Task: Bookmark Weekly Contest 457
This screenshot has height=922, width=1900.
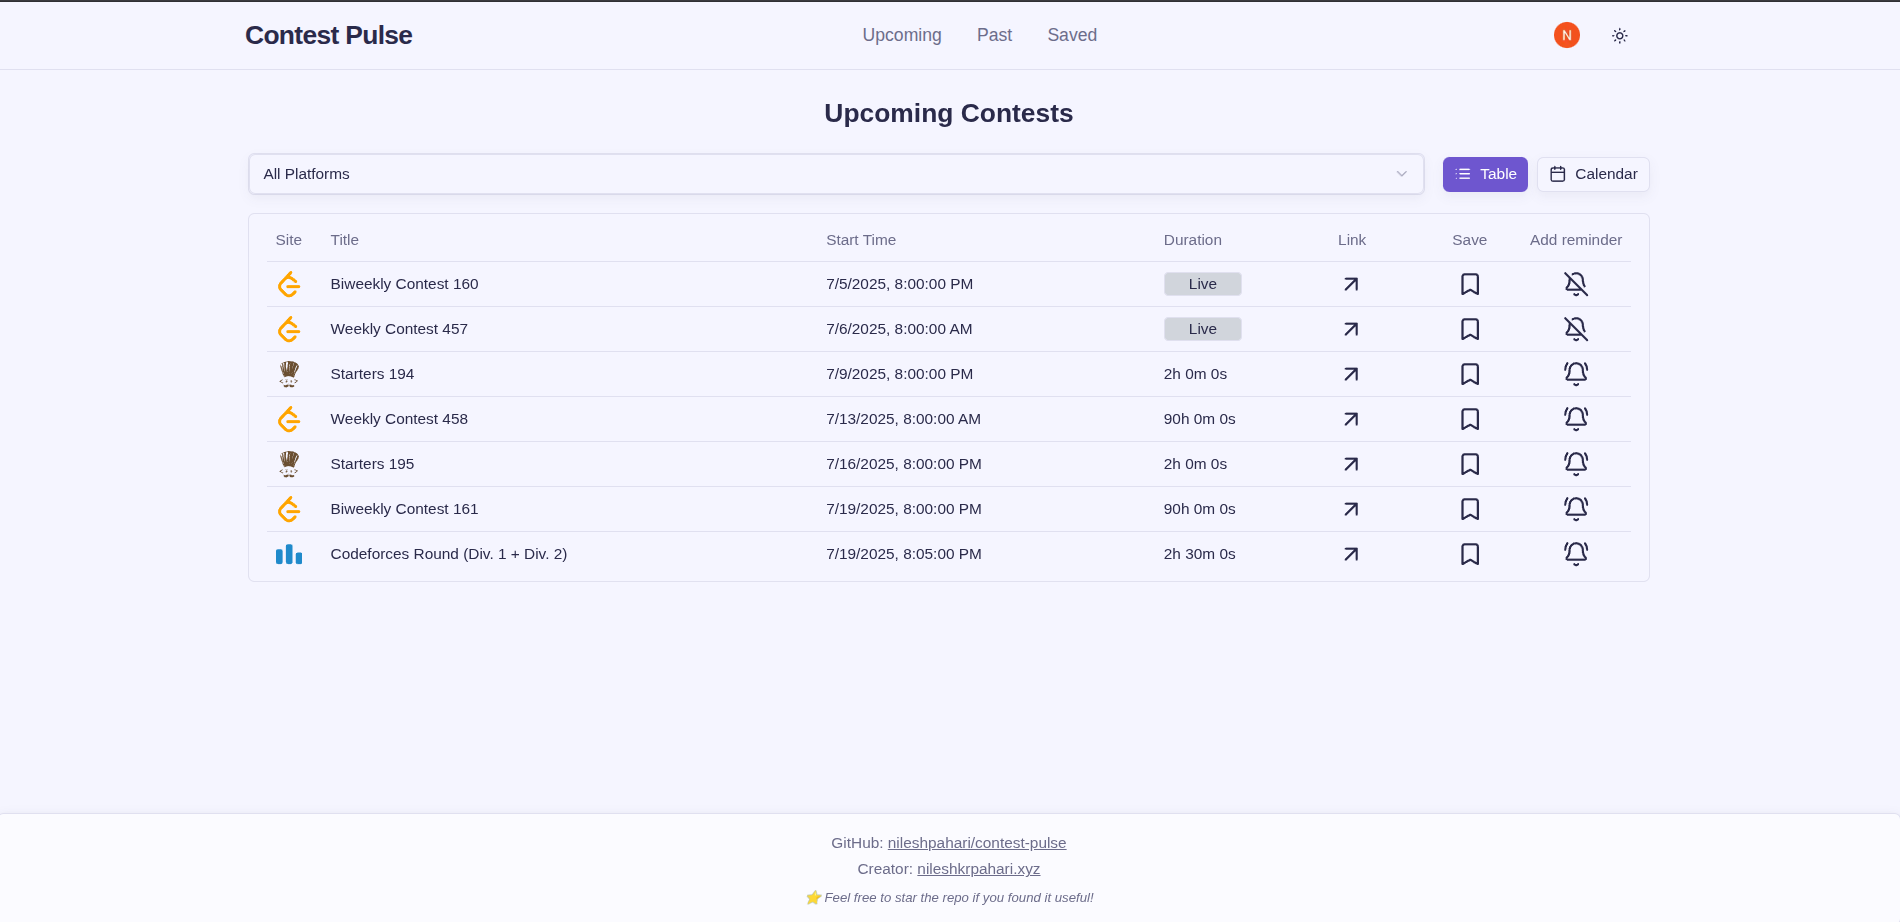Action: click(x=1470, y=329)
